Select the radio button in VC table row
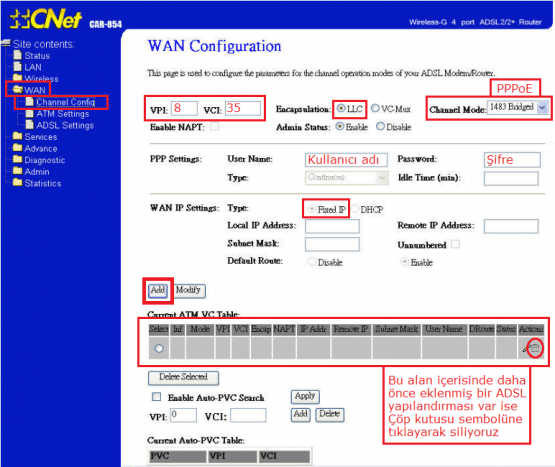Image resolution: width=555 pixels, height=467 pixels. click(x=159, y=348)
